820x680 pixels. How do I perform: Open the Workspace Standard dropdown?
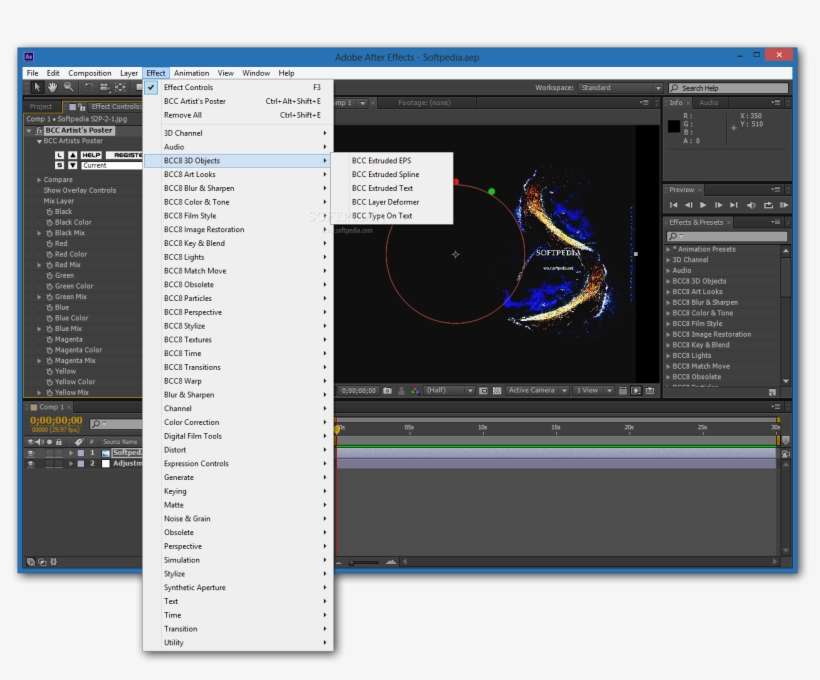[621, 88]
